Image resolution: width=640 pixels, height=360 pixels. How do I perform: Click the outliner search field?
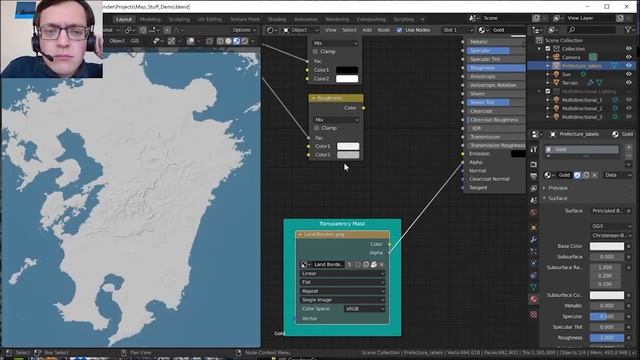[x=591, y=30]
